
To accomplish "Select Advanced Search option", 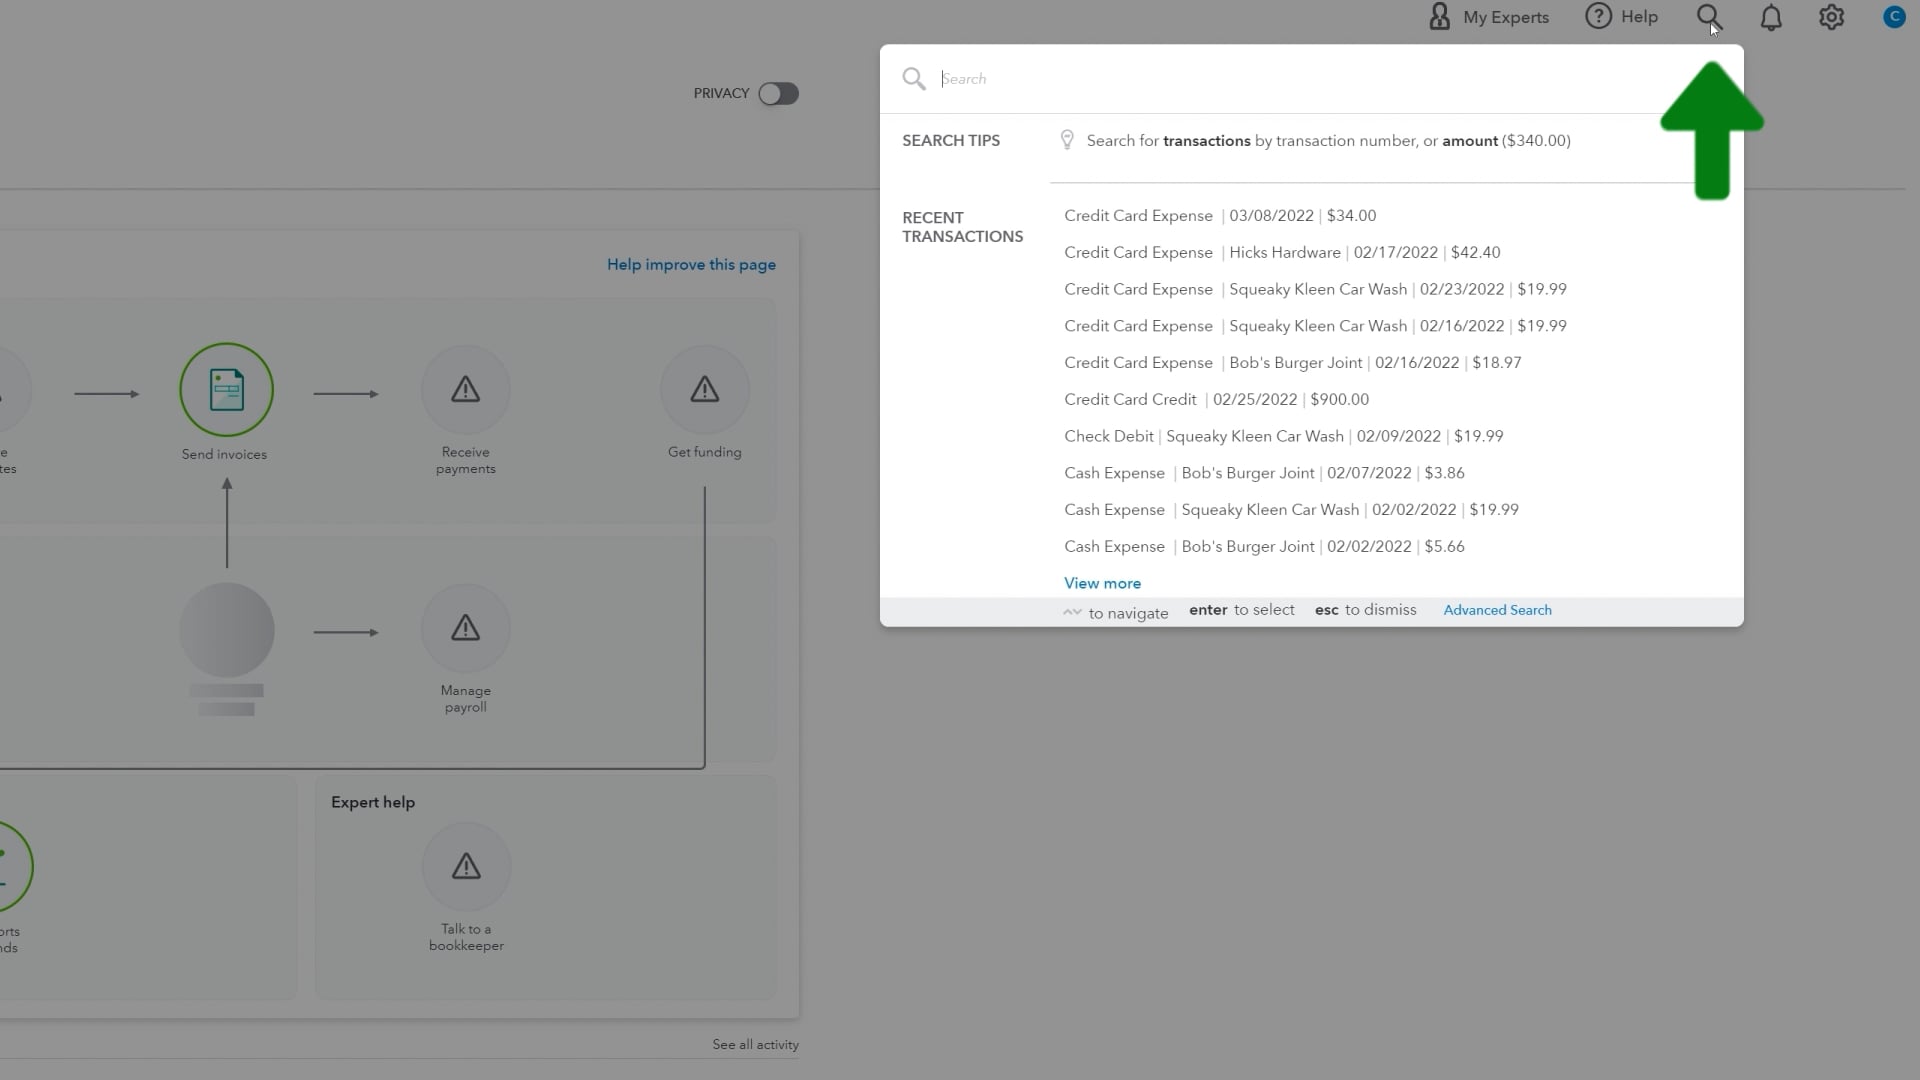I will click(x=1498, y=608).
